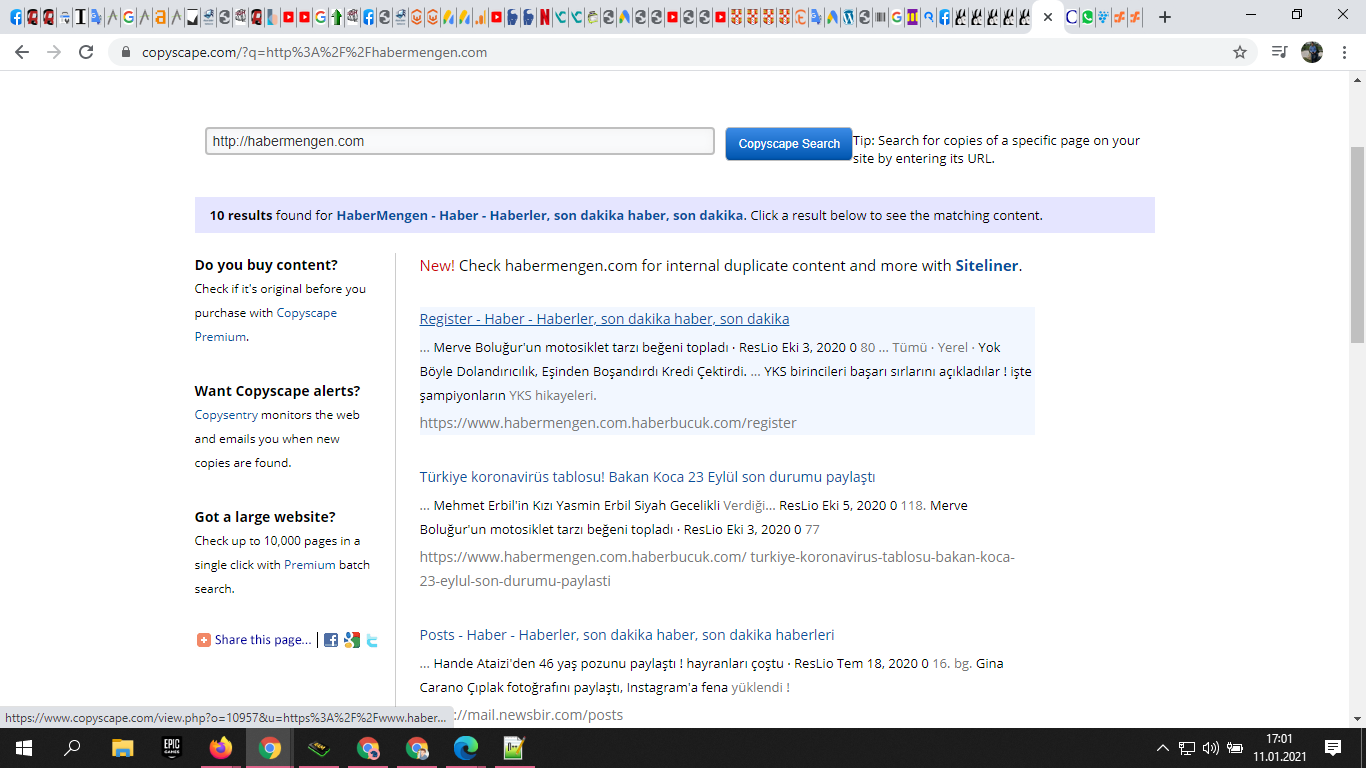Show hidden system tray icons

pyautogui.click(x=1162, y=748)
